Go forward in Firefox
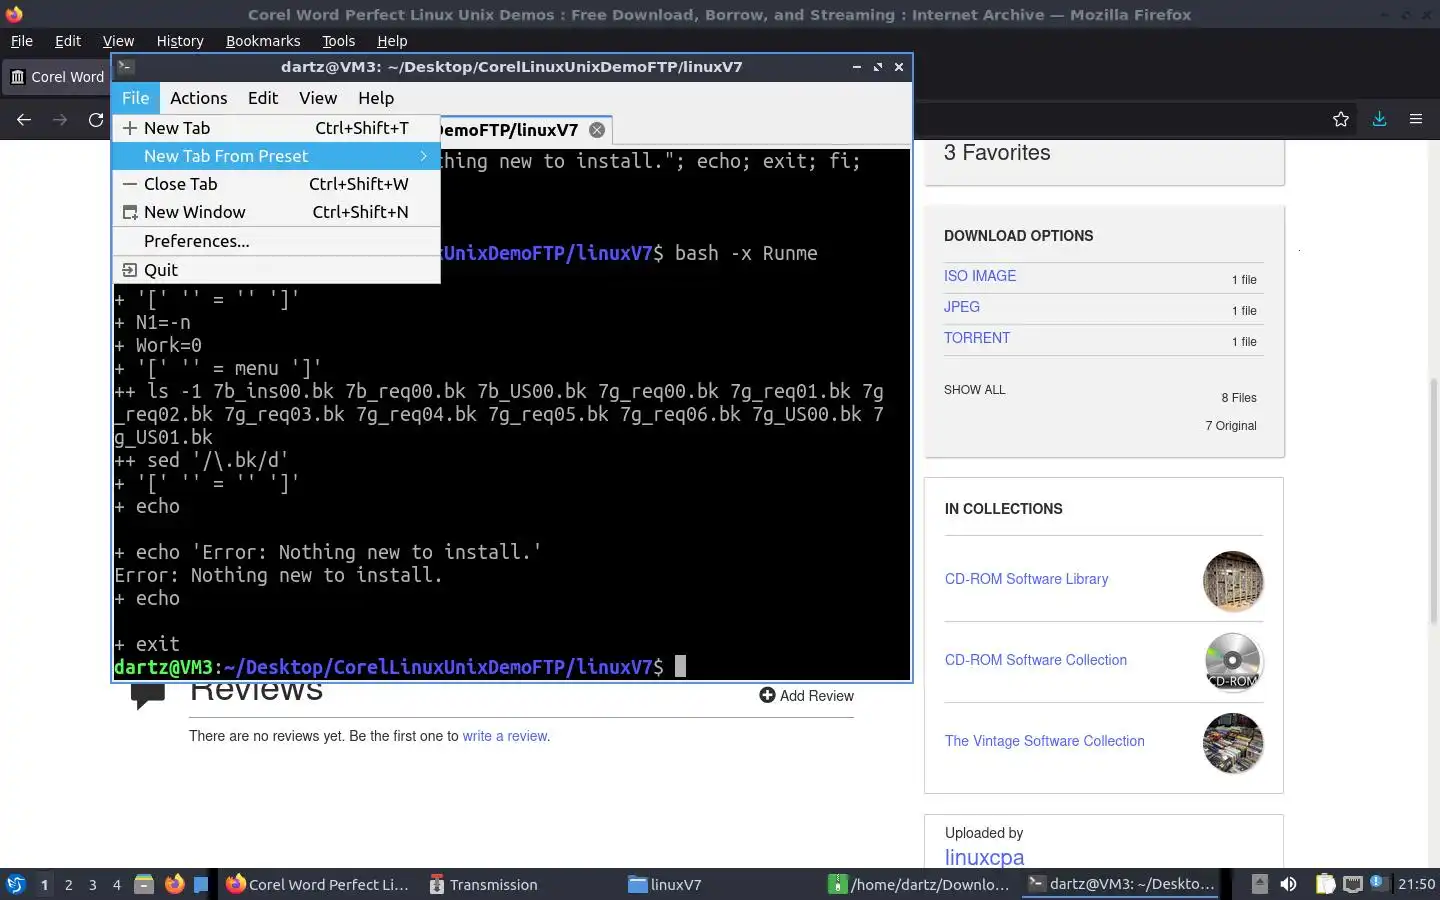This screenshot has width=1440, height=900. click(60, 120)
